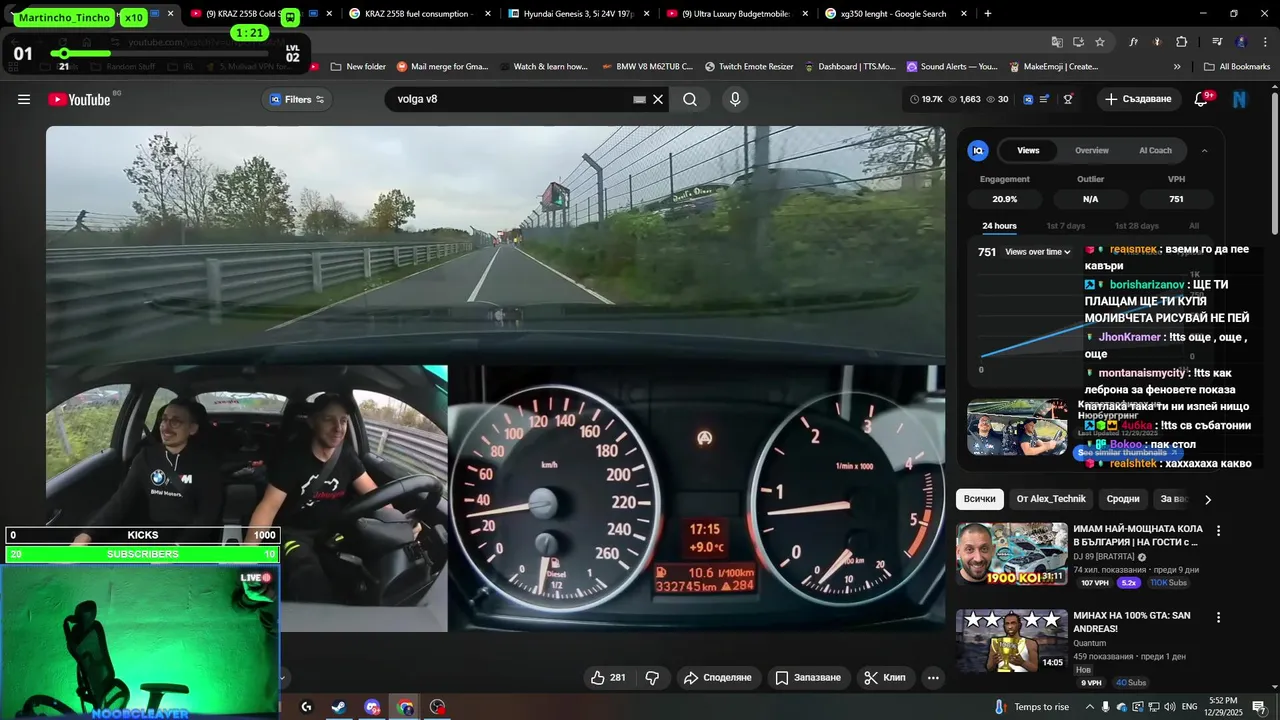Viewport: 1280px width, 720px height.
Task: Clear the search box with the X
Action: (658, 99)
